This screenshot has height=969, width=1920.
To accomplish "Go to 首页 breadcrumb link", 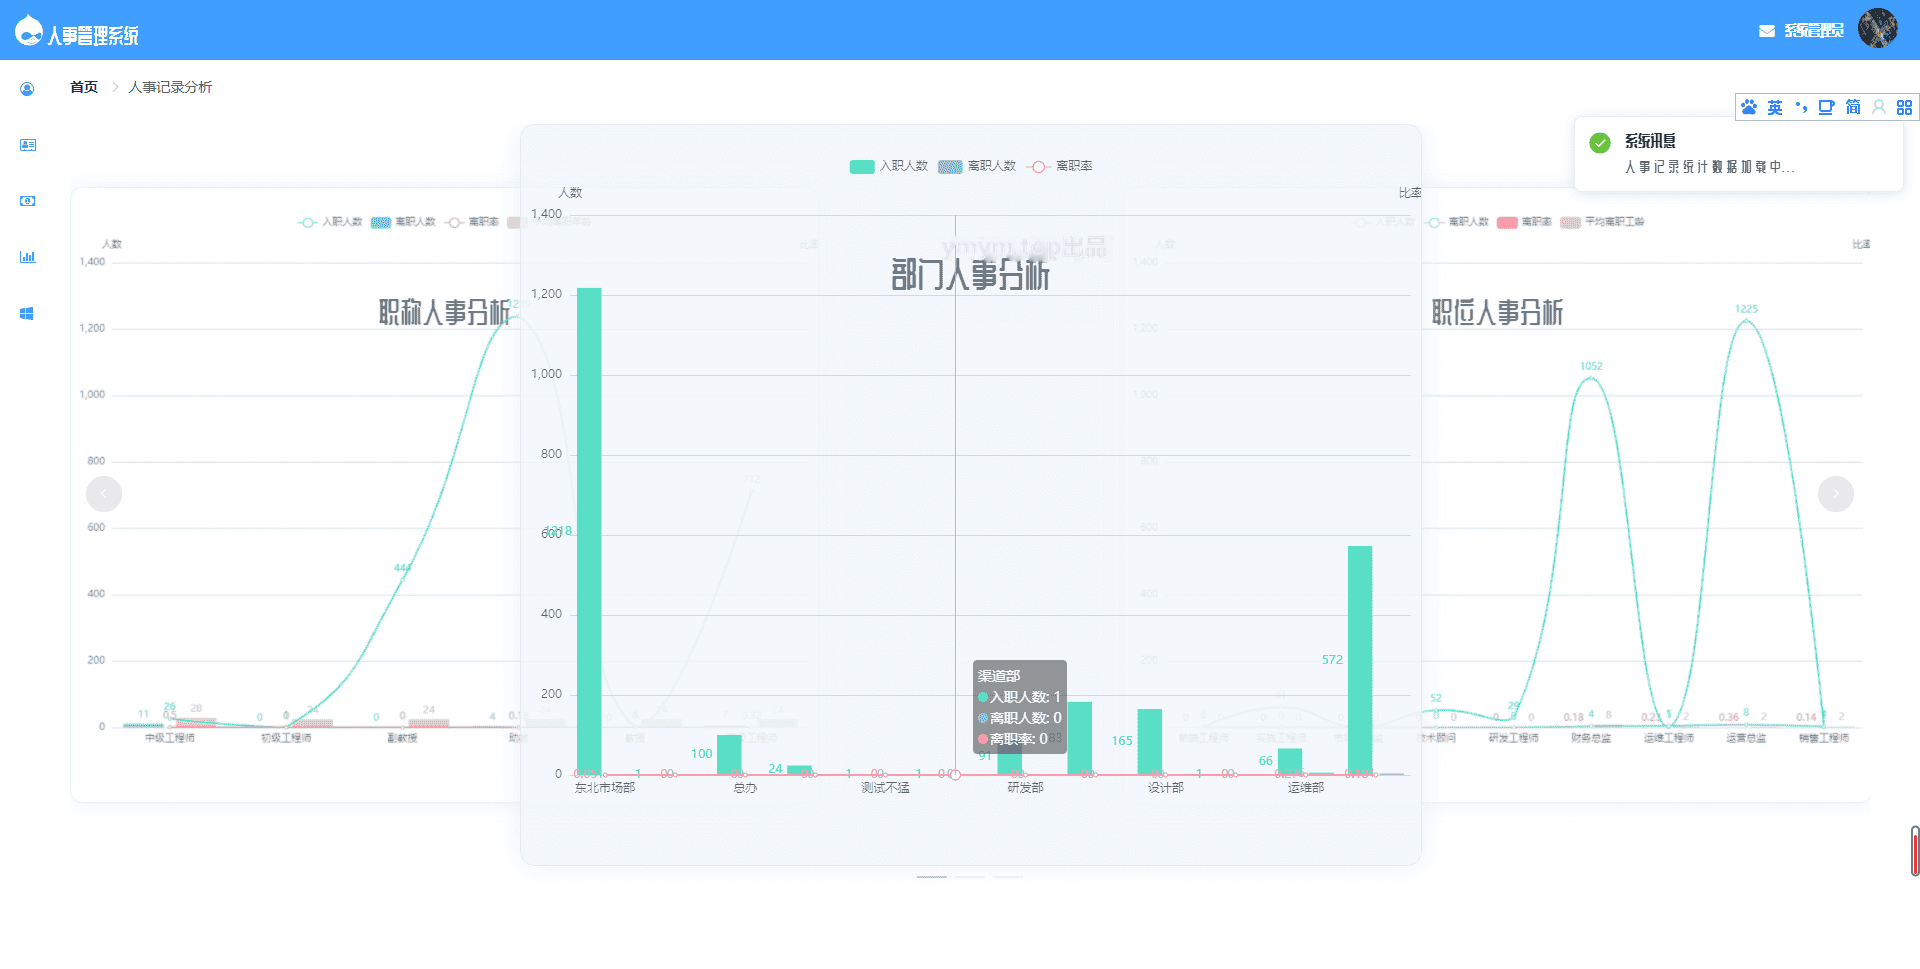I will click(x=84, y=87).
